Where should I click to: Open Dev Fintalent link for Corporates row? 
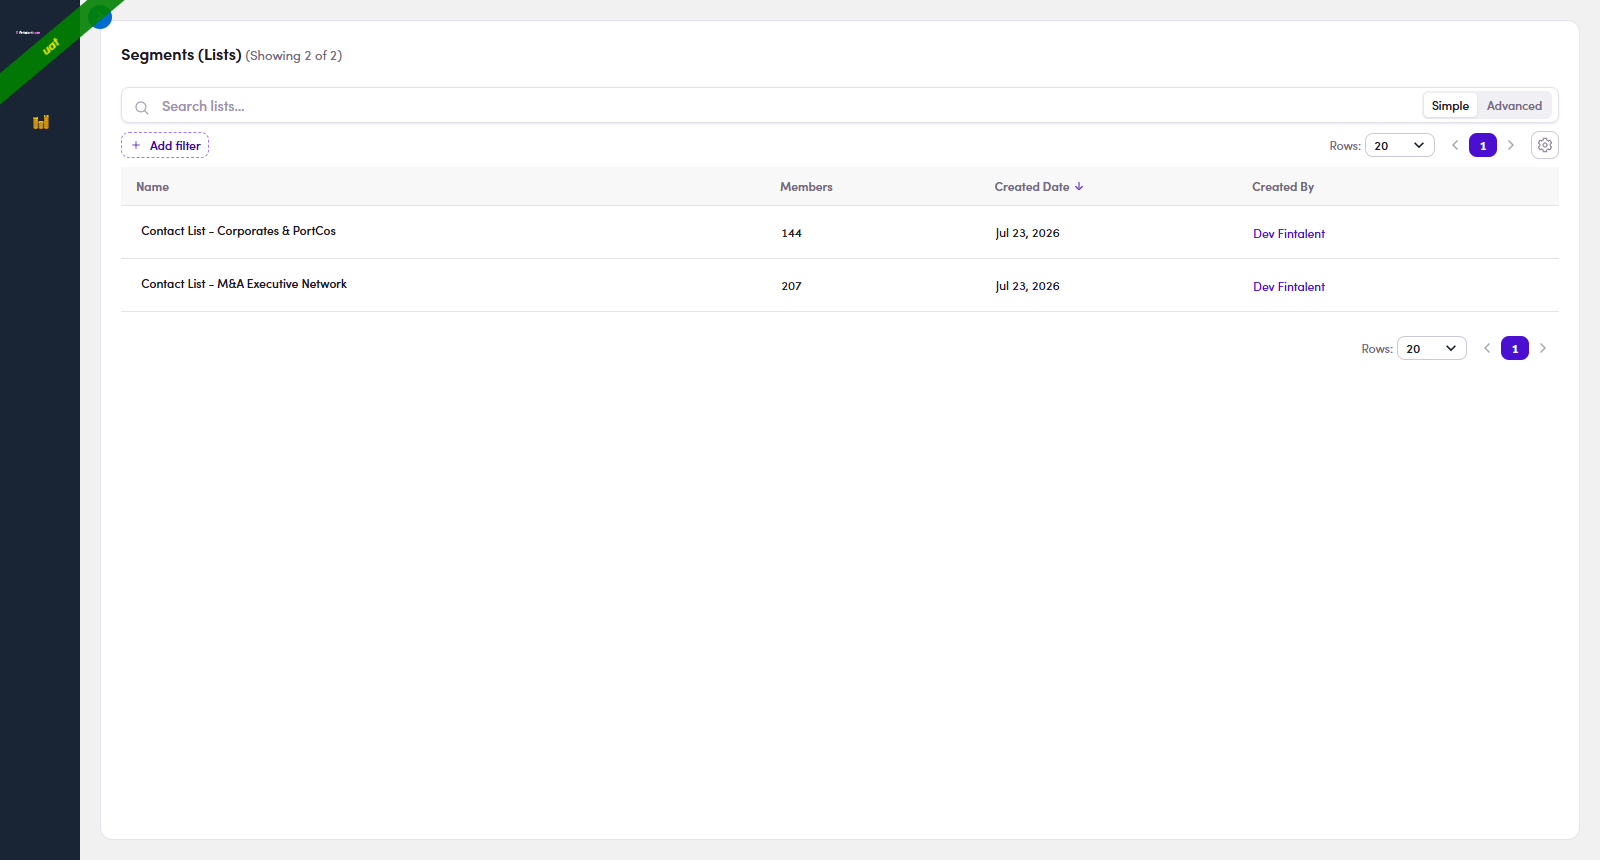1289,234
